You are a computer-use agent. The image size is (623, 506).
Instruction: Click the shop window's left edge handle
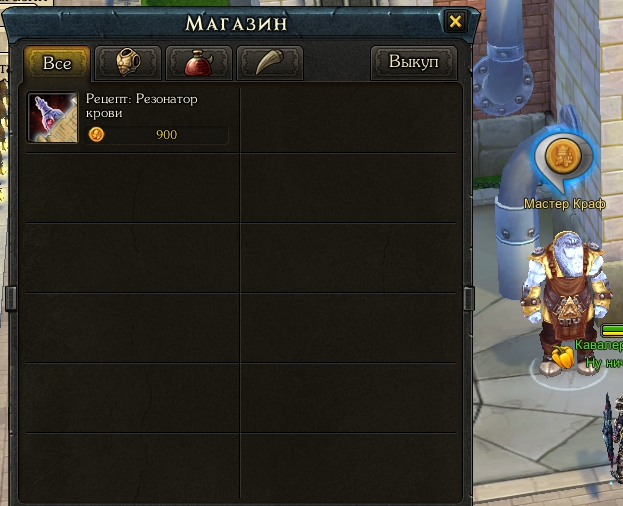[x=11, y=298]
